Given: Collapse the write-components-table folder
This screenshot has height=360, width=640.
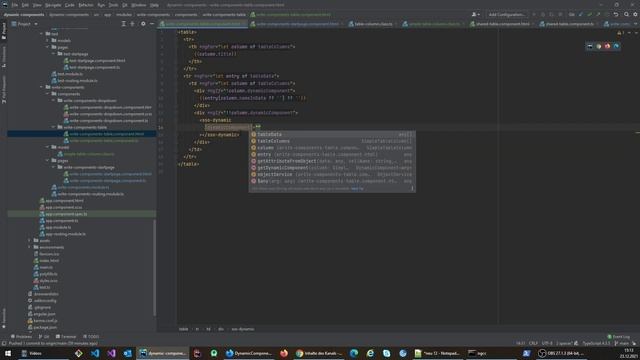Looking at the screenshot, I should point(53,127).
